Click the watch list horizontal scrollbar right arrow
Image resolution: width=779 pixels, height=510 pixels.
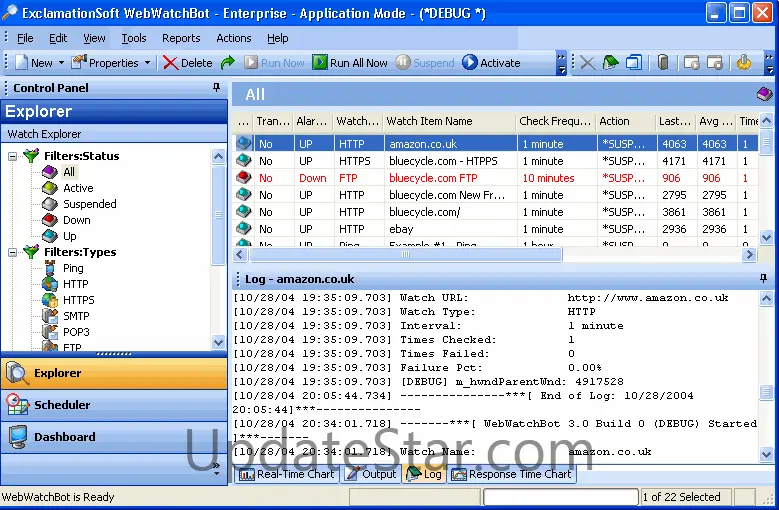pos(750,255)
